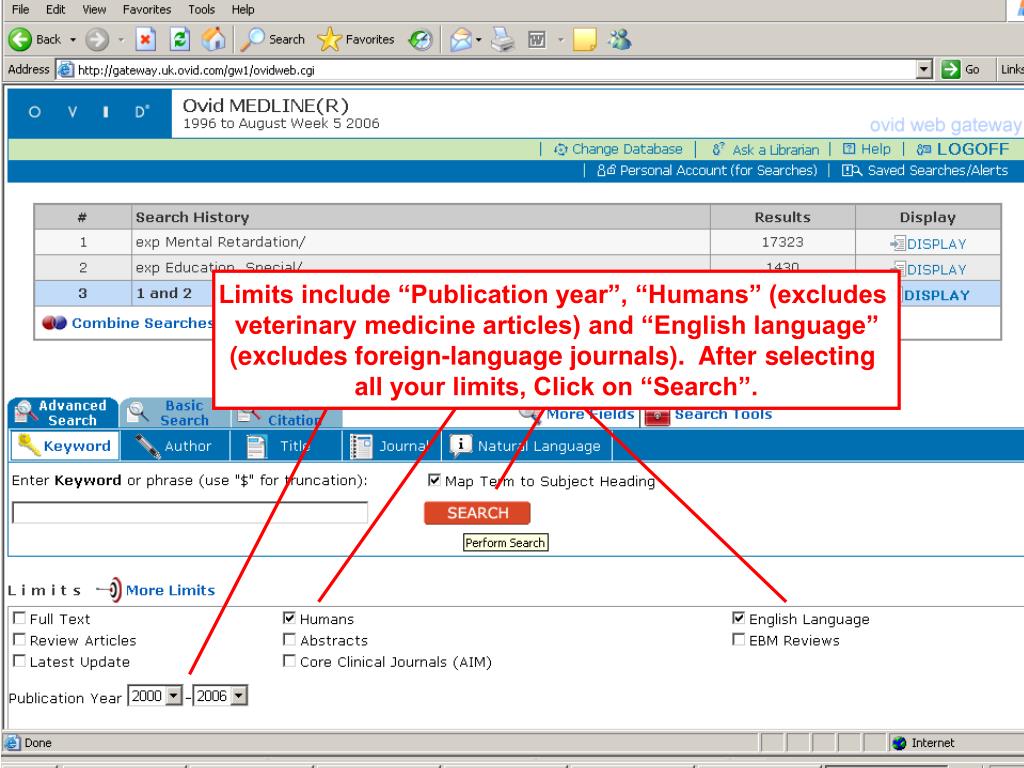Uncheck the English Language limit
This screenshot has height=768, width=1024.
pyautogui.click(x=739, y=618)
